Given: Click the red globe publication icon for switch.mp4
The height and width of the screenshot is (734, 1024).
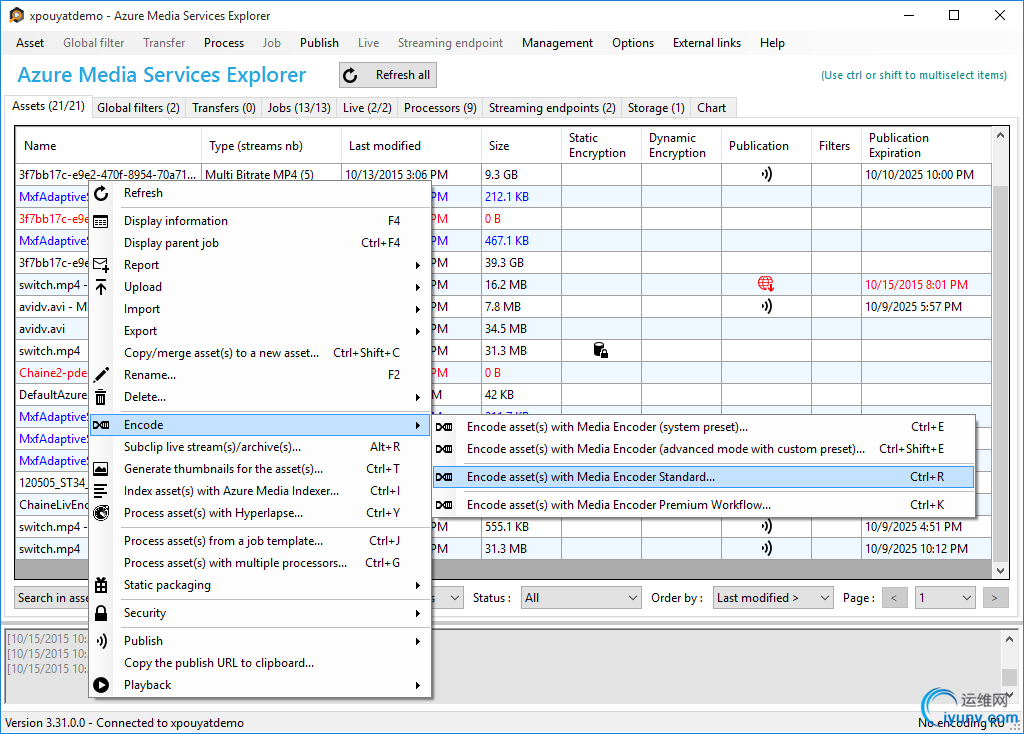Looking at the screenshot, I should click(766, 284).
